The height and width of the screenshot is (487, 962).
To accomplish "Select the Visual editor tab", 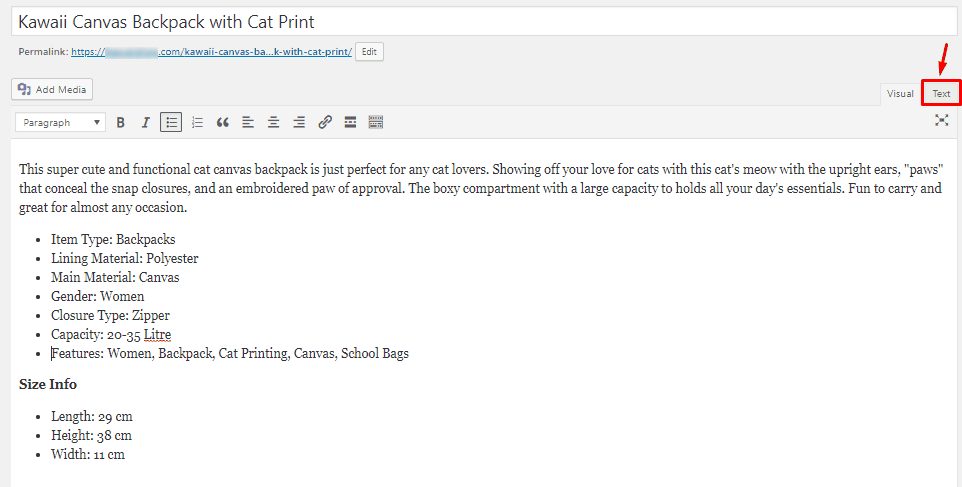I will point(900,94).
